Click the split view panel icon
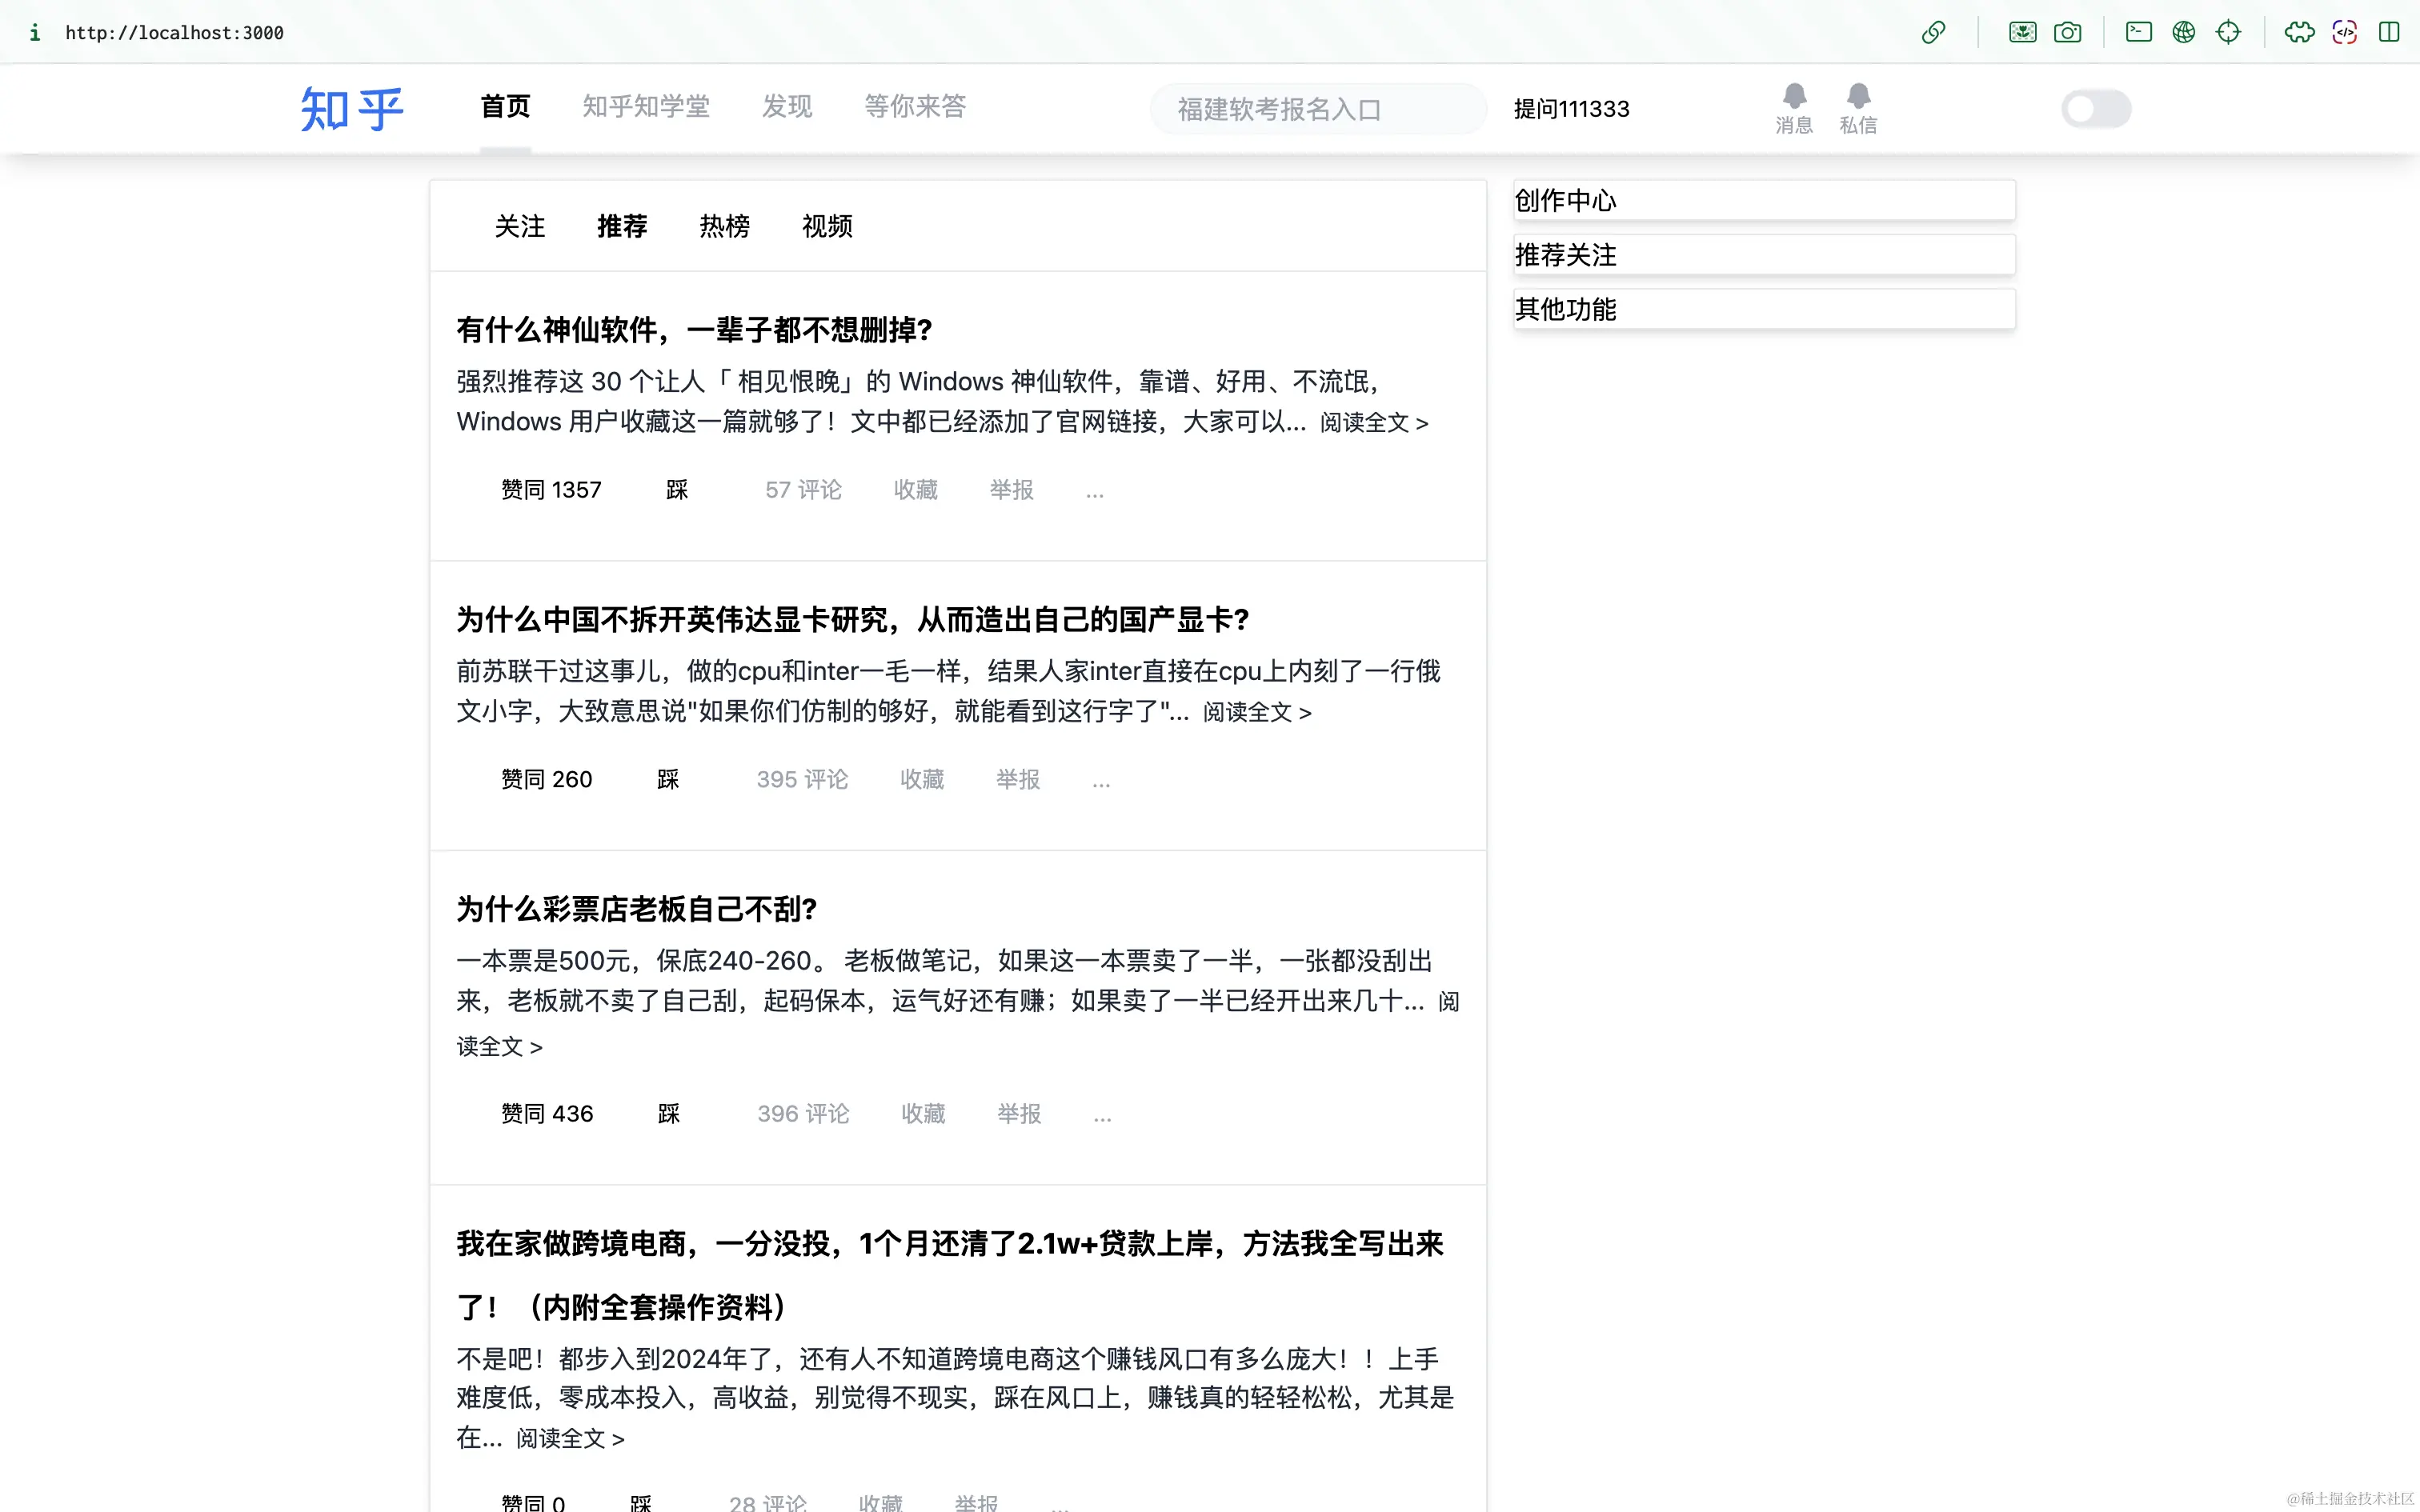Viewport: 2420px width, 1512px height. (x=2389, y=32)
